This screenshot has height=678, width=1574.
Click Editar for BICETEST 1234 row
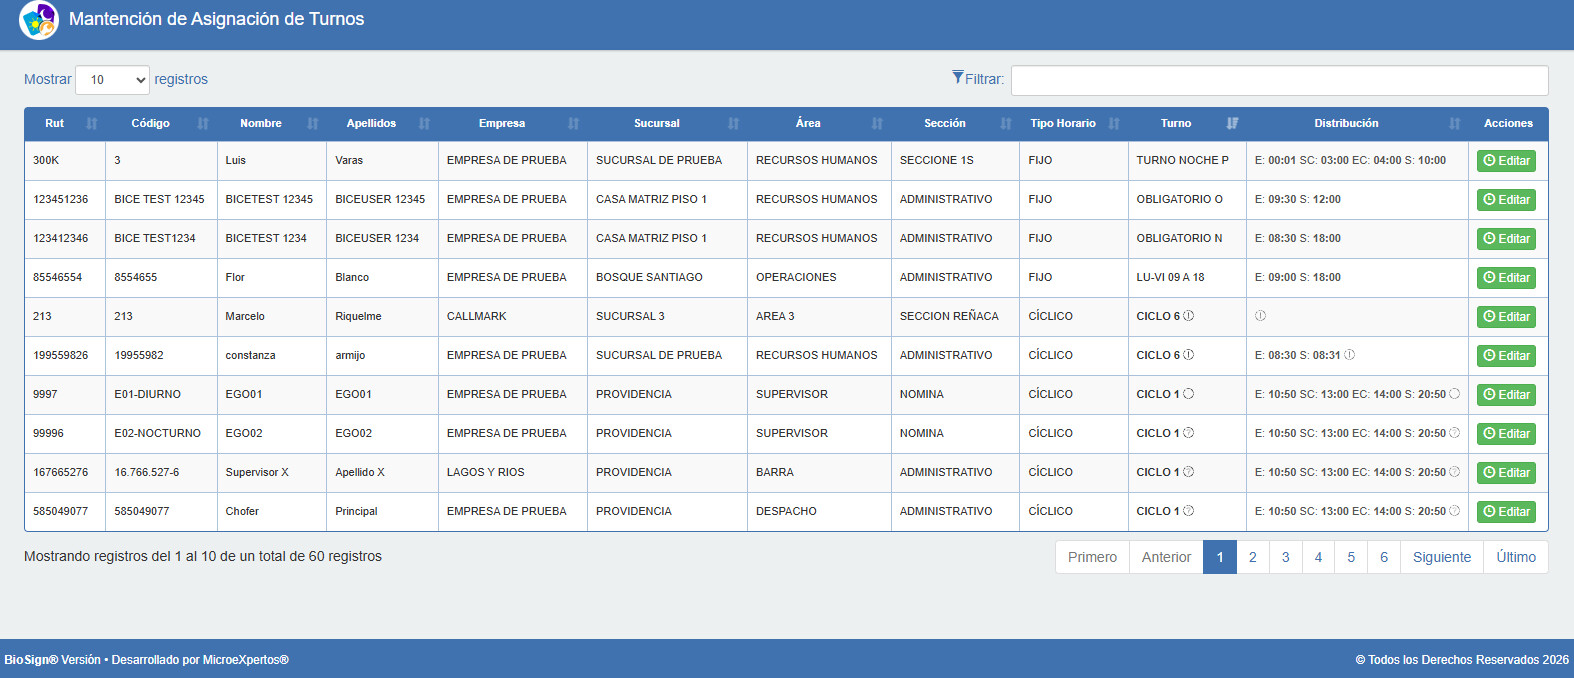(1506, 239)
